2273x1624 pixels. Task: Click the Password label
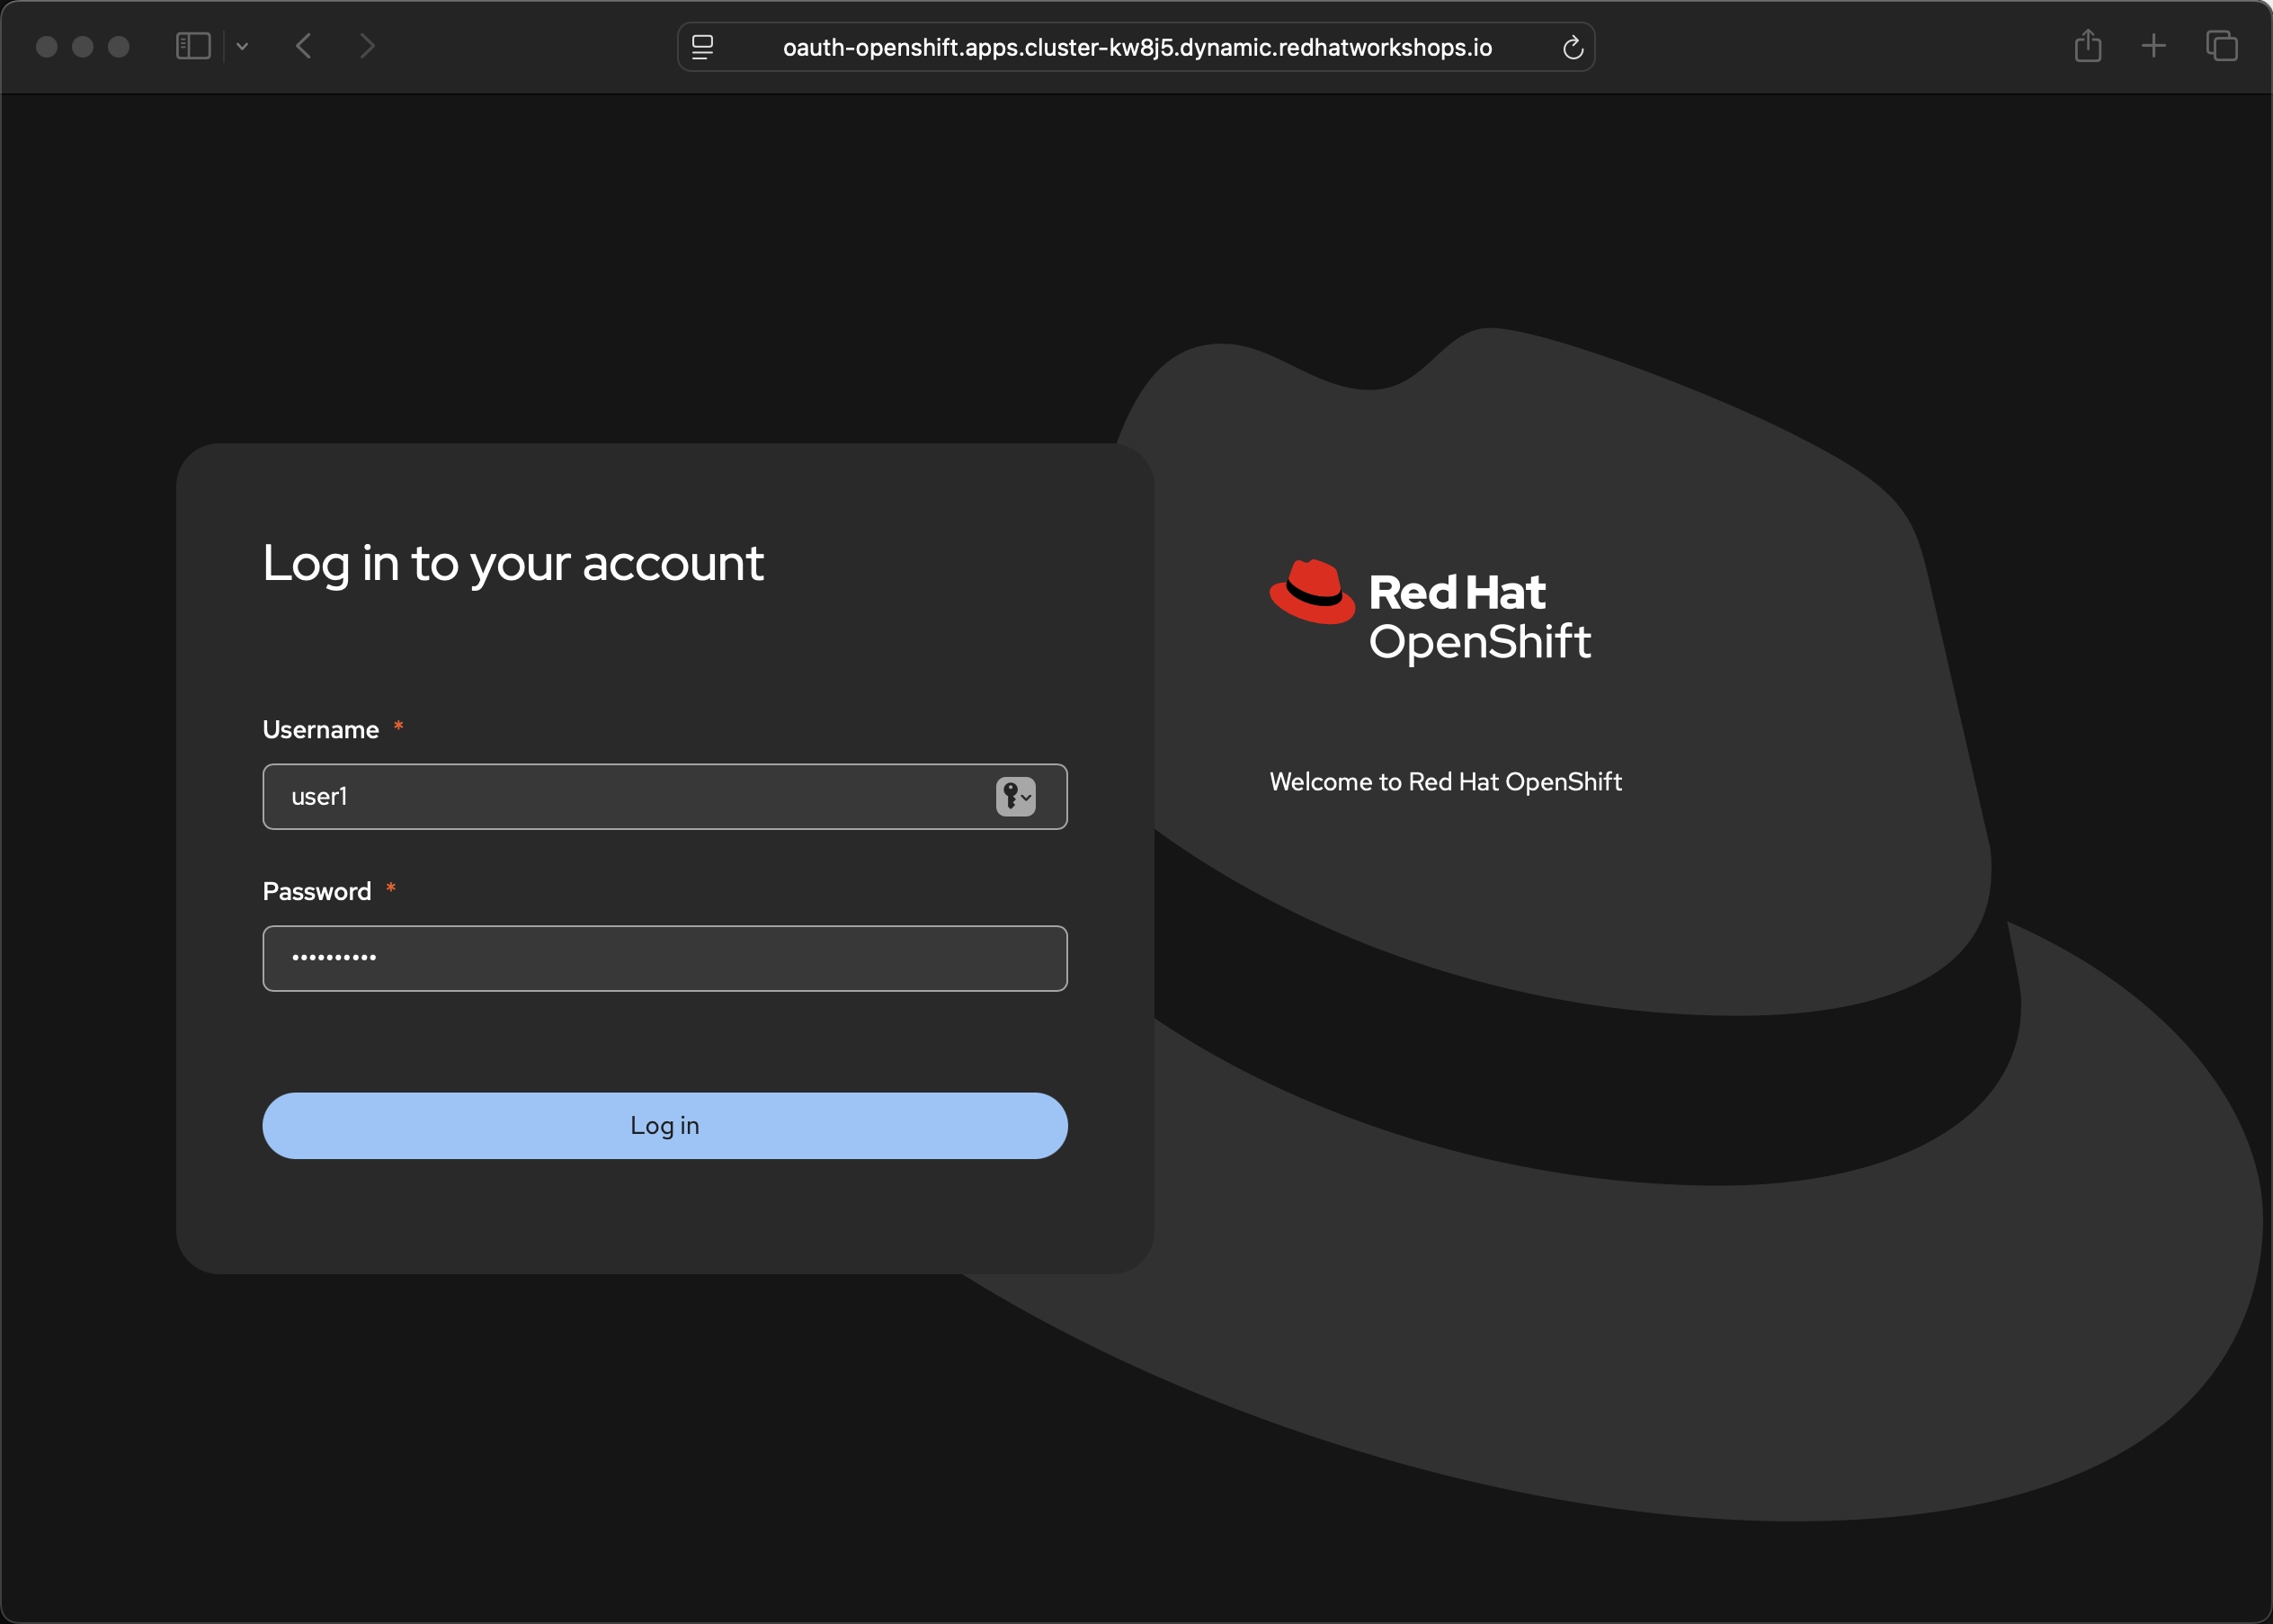click(316, 891)
